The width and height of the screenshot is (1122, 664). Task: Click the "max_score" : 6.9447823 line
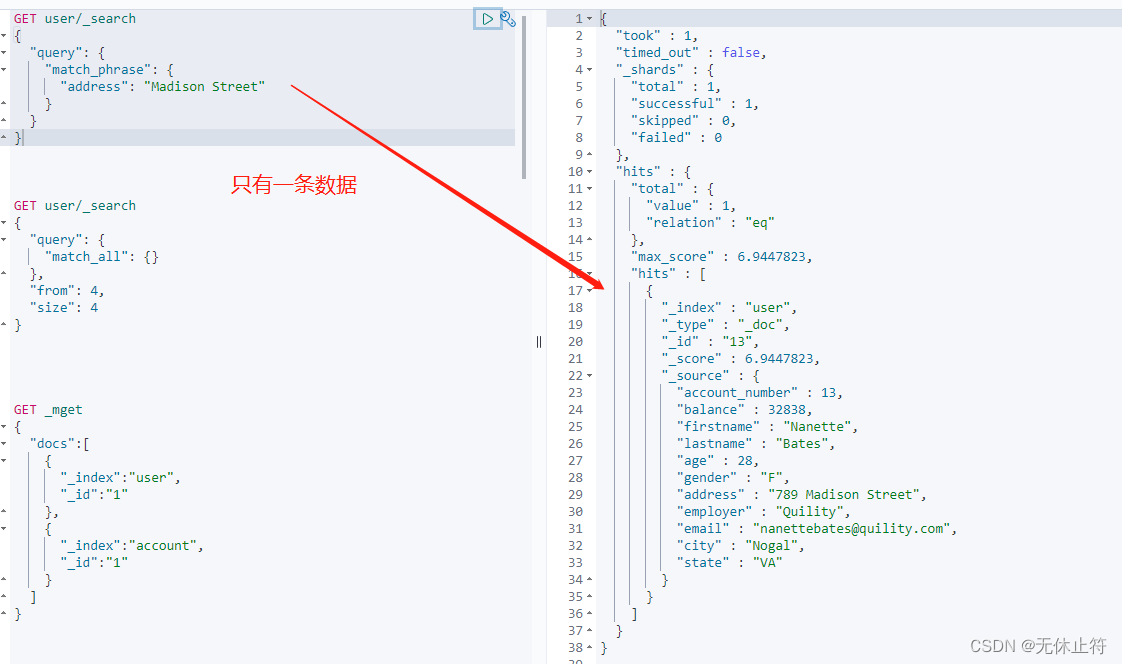[x=722, y=257]
